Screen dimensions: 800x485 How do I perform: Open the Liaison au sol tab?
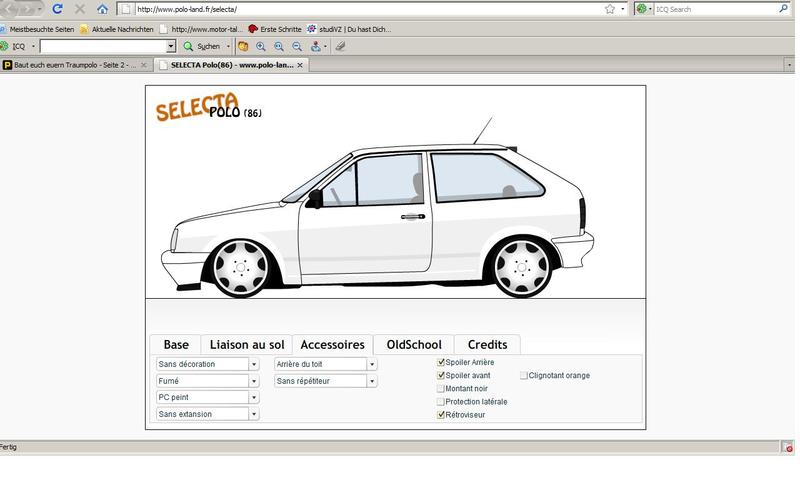pyautogui.click(x=247, y=345)
